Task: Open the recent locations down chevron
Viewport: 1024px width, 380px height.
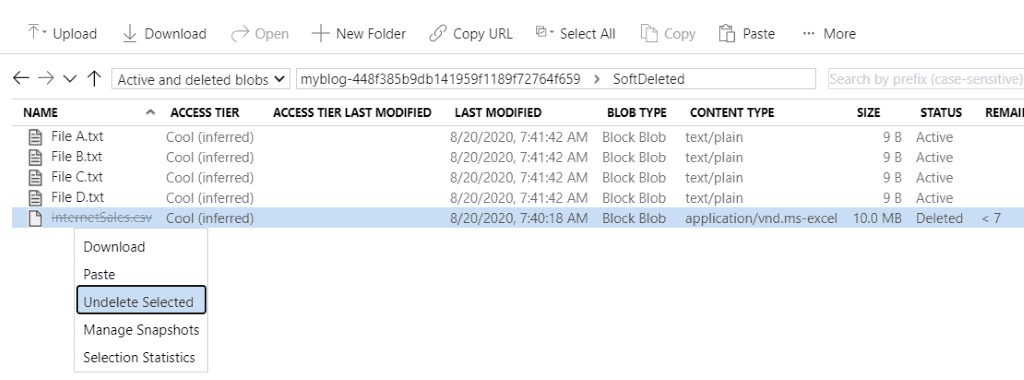Action: coord(70,80)
